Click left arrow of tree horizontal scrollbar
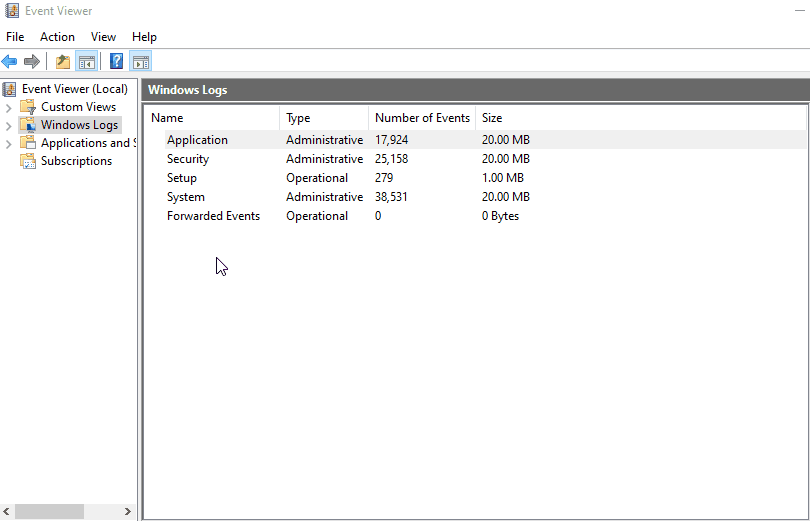 point(6,512)
